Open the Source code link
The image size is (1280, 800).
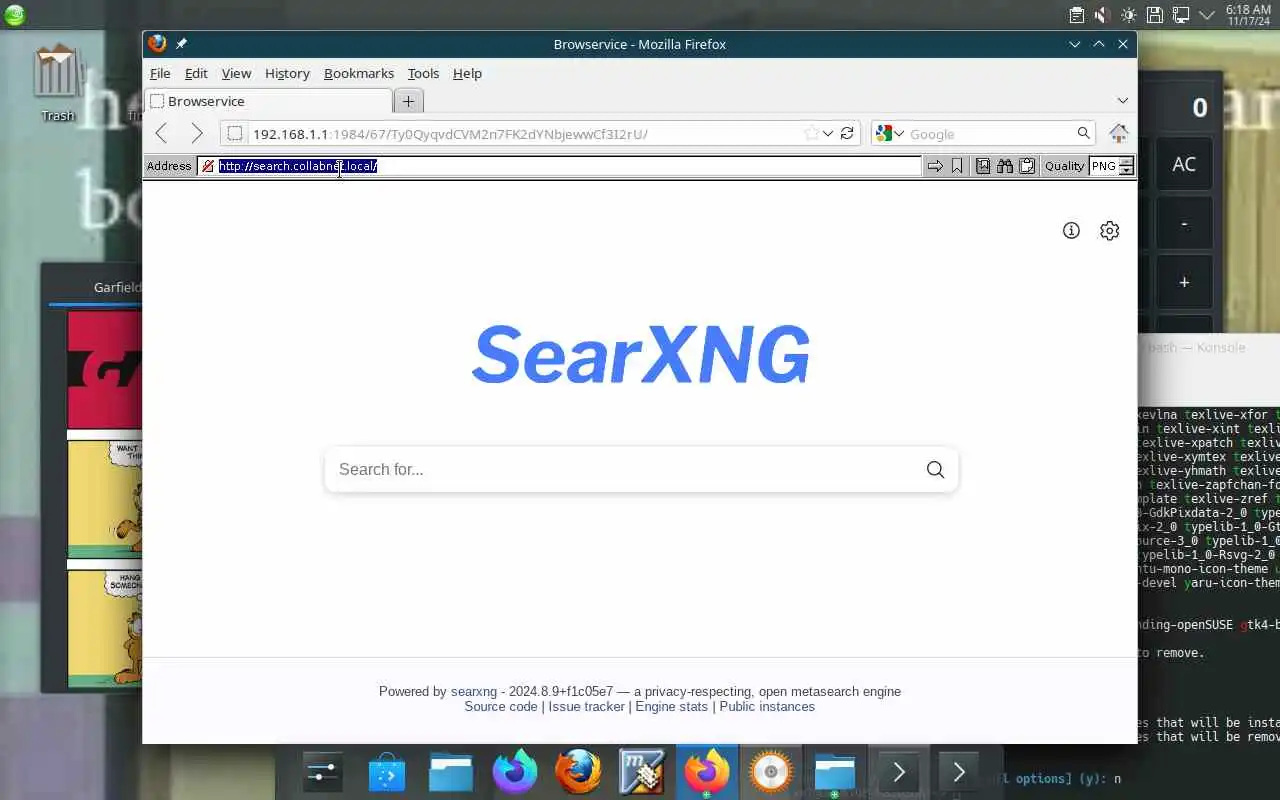coord(501,706)
